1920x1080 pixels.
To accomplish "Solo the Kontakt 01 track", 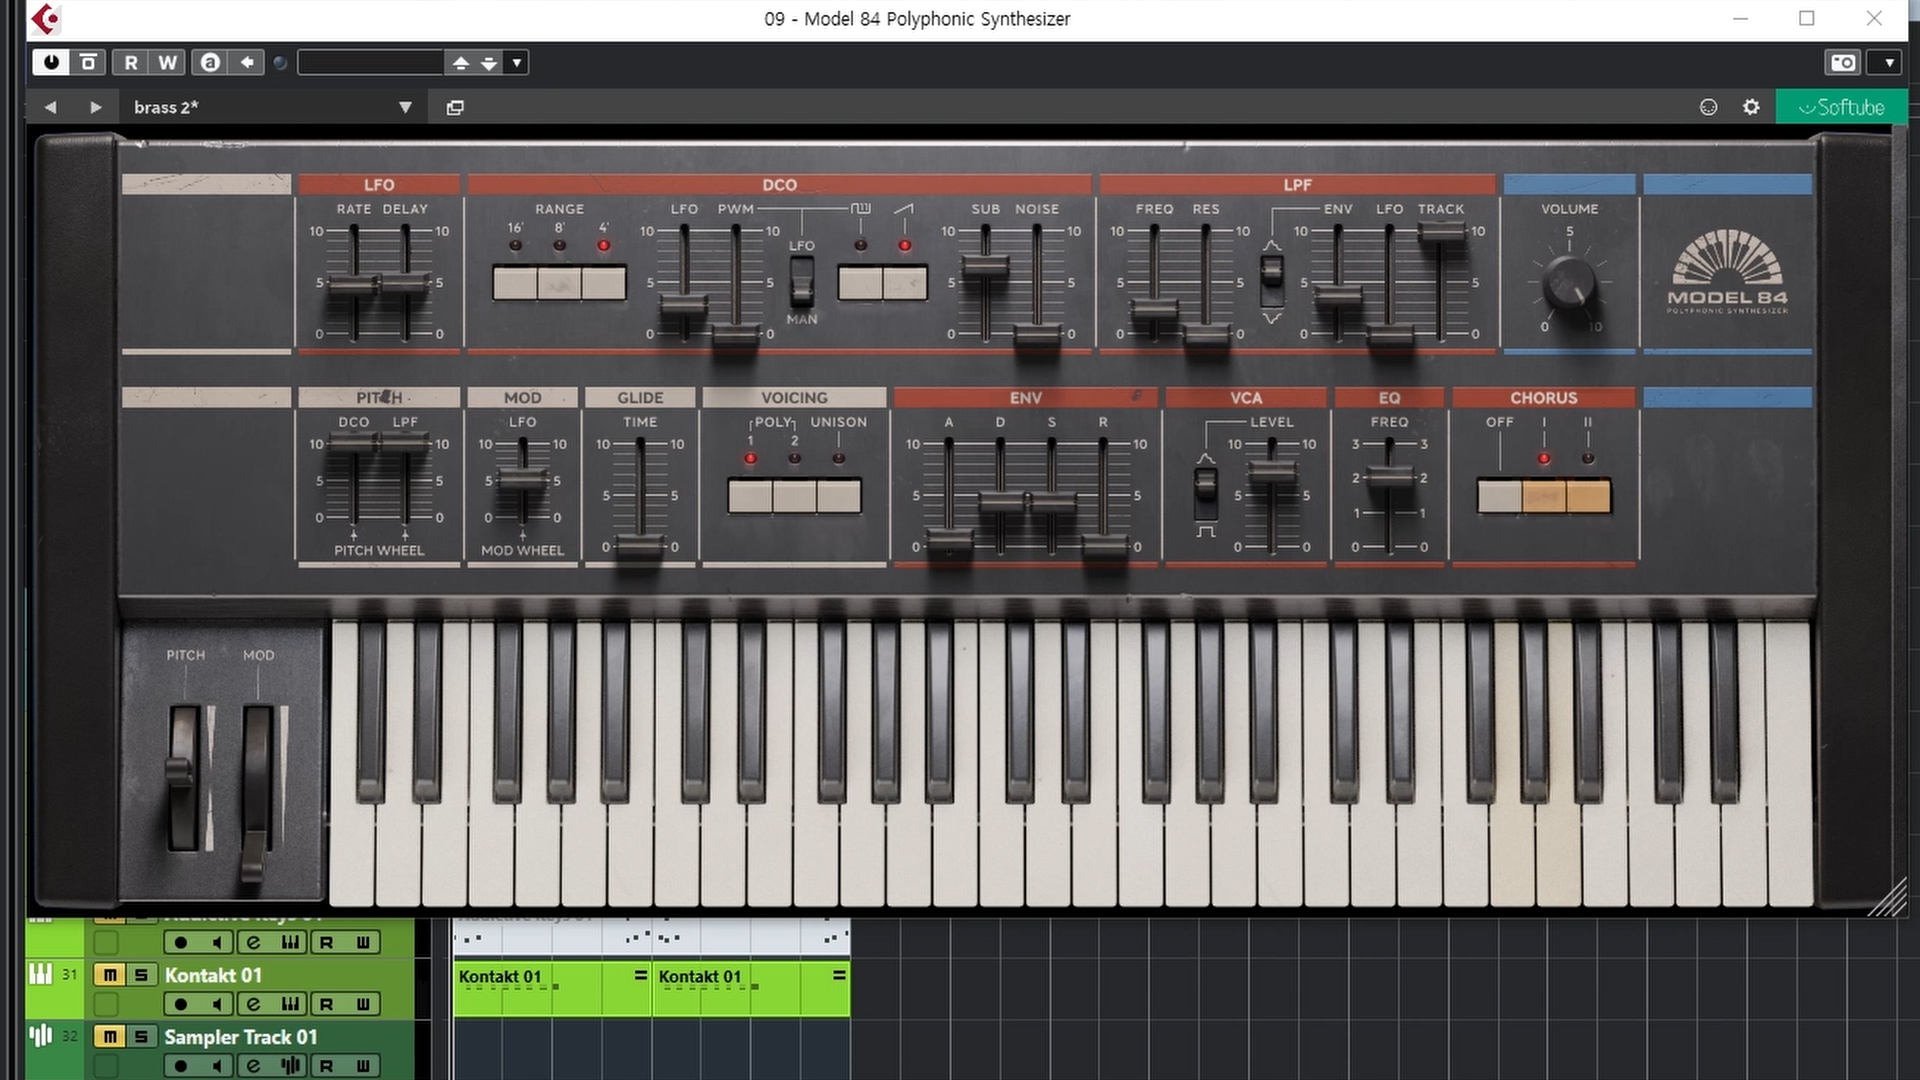I will (x=141, y=975).
